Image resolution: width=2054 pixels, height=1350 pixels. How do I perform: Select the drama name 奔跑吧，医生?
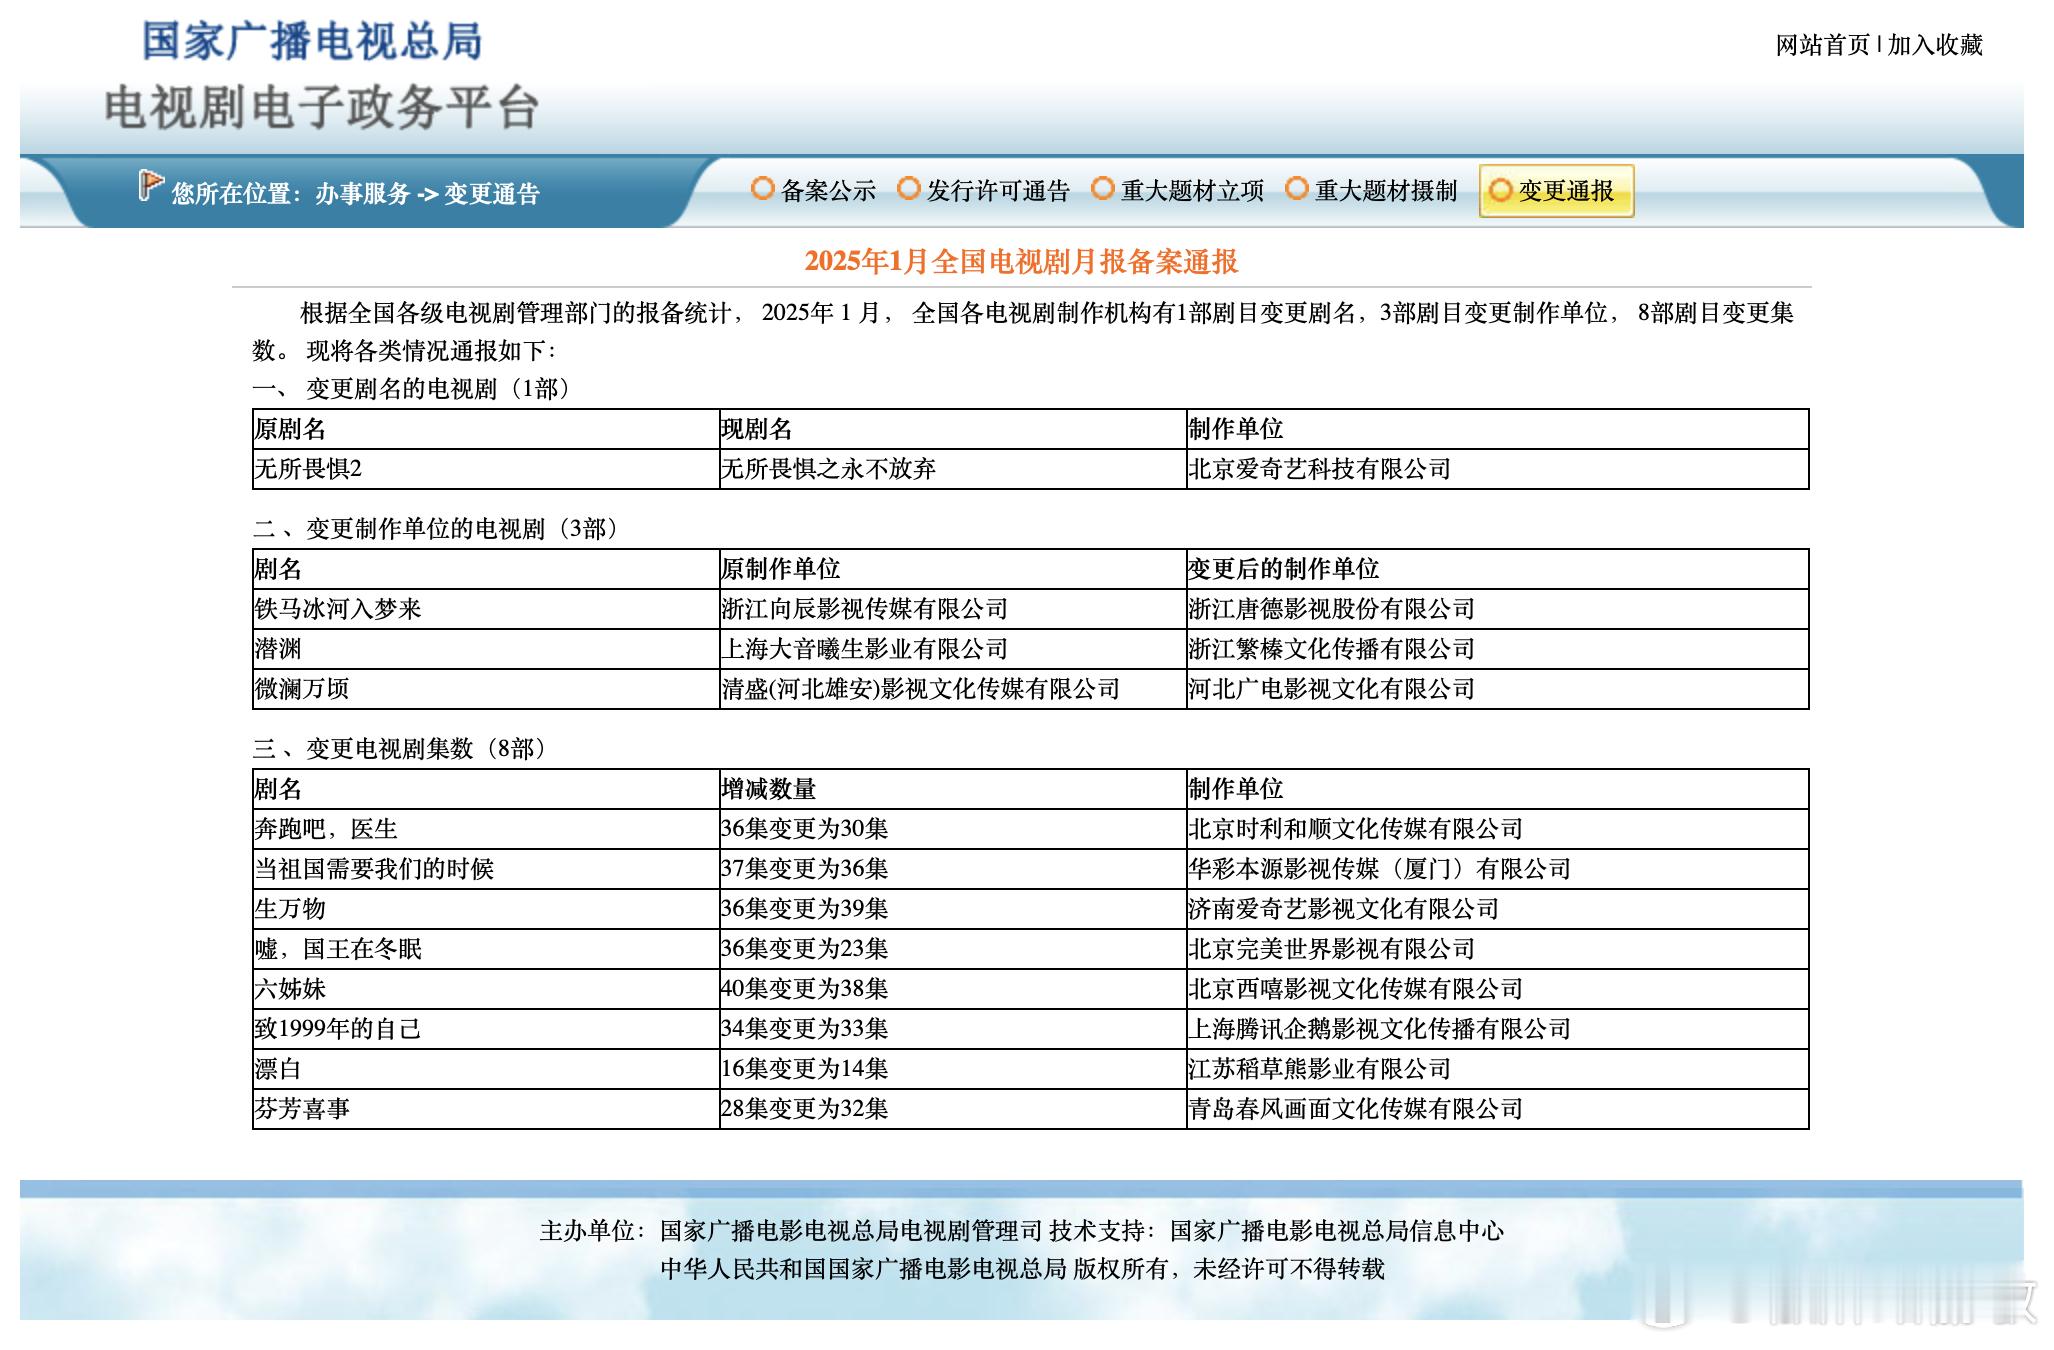click(x=325, y=829)
